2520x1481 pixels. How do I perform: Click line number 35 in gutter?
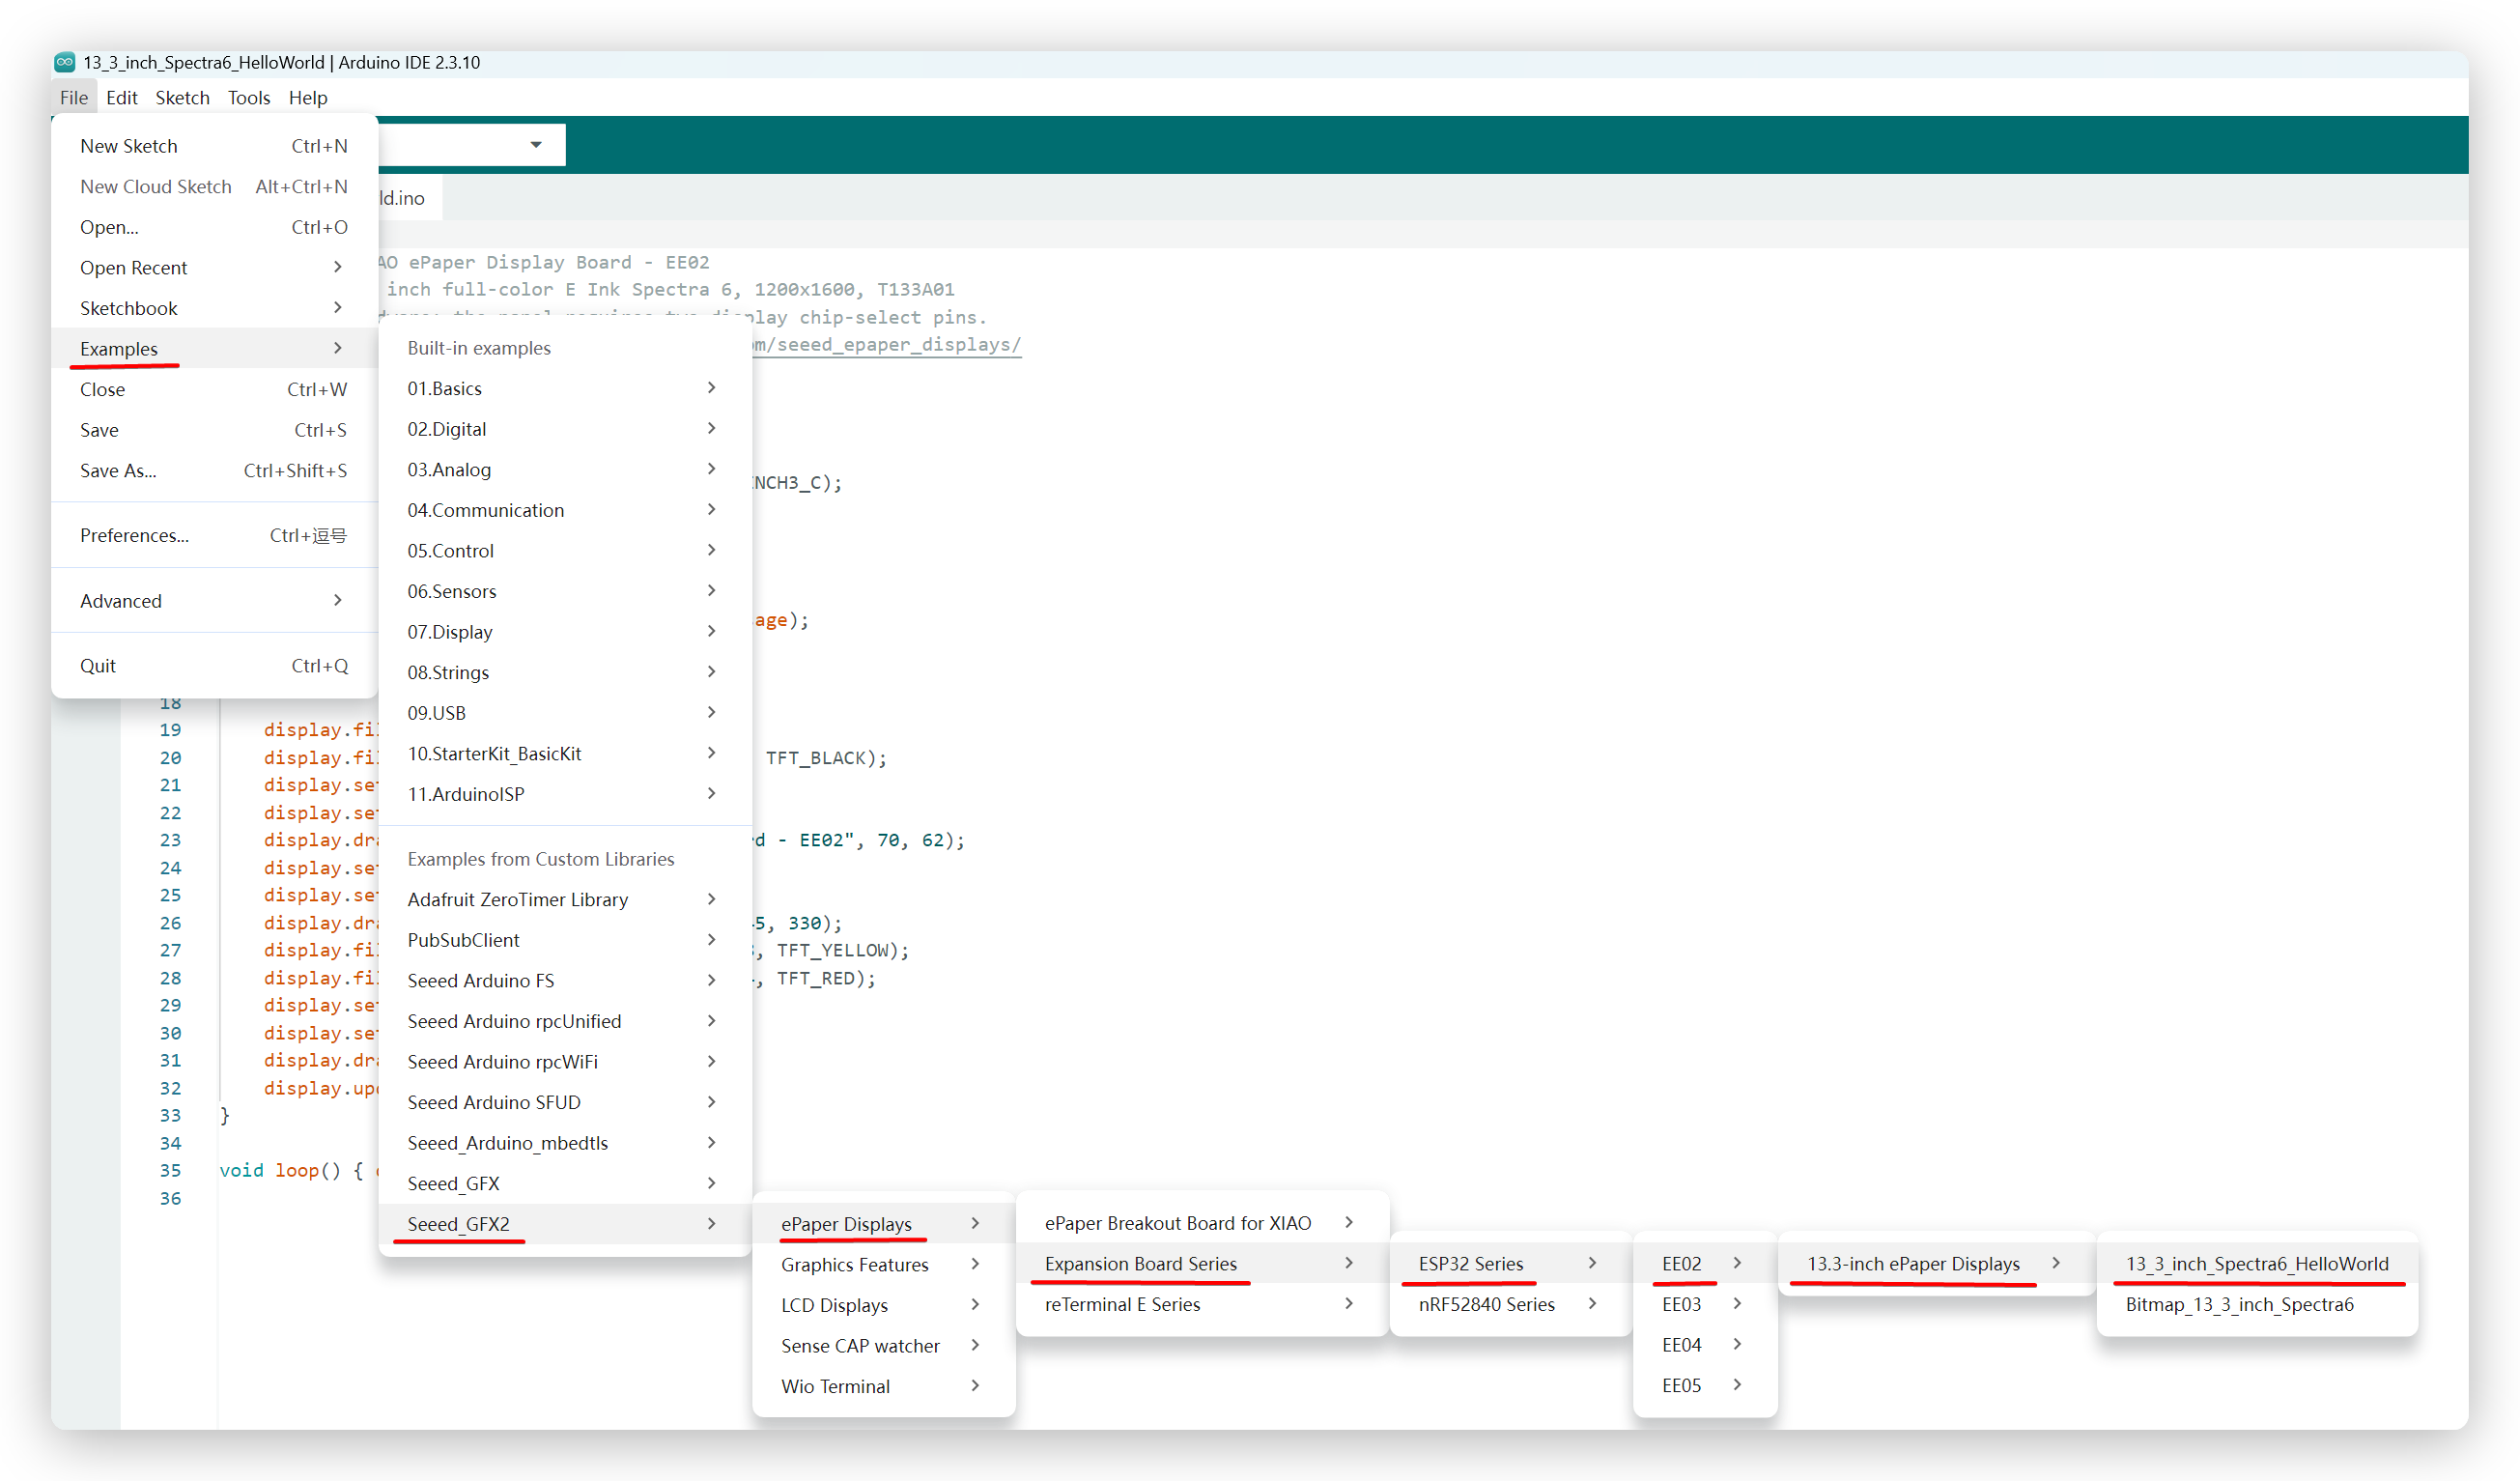(170, 1170)
